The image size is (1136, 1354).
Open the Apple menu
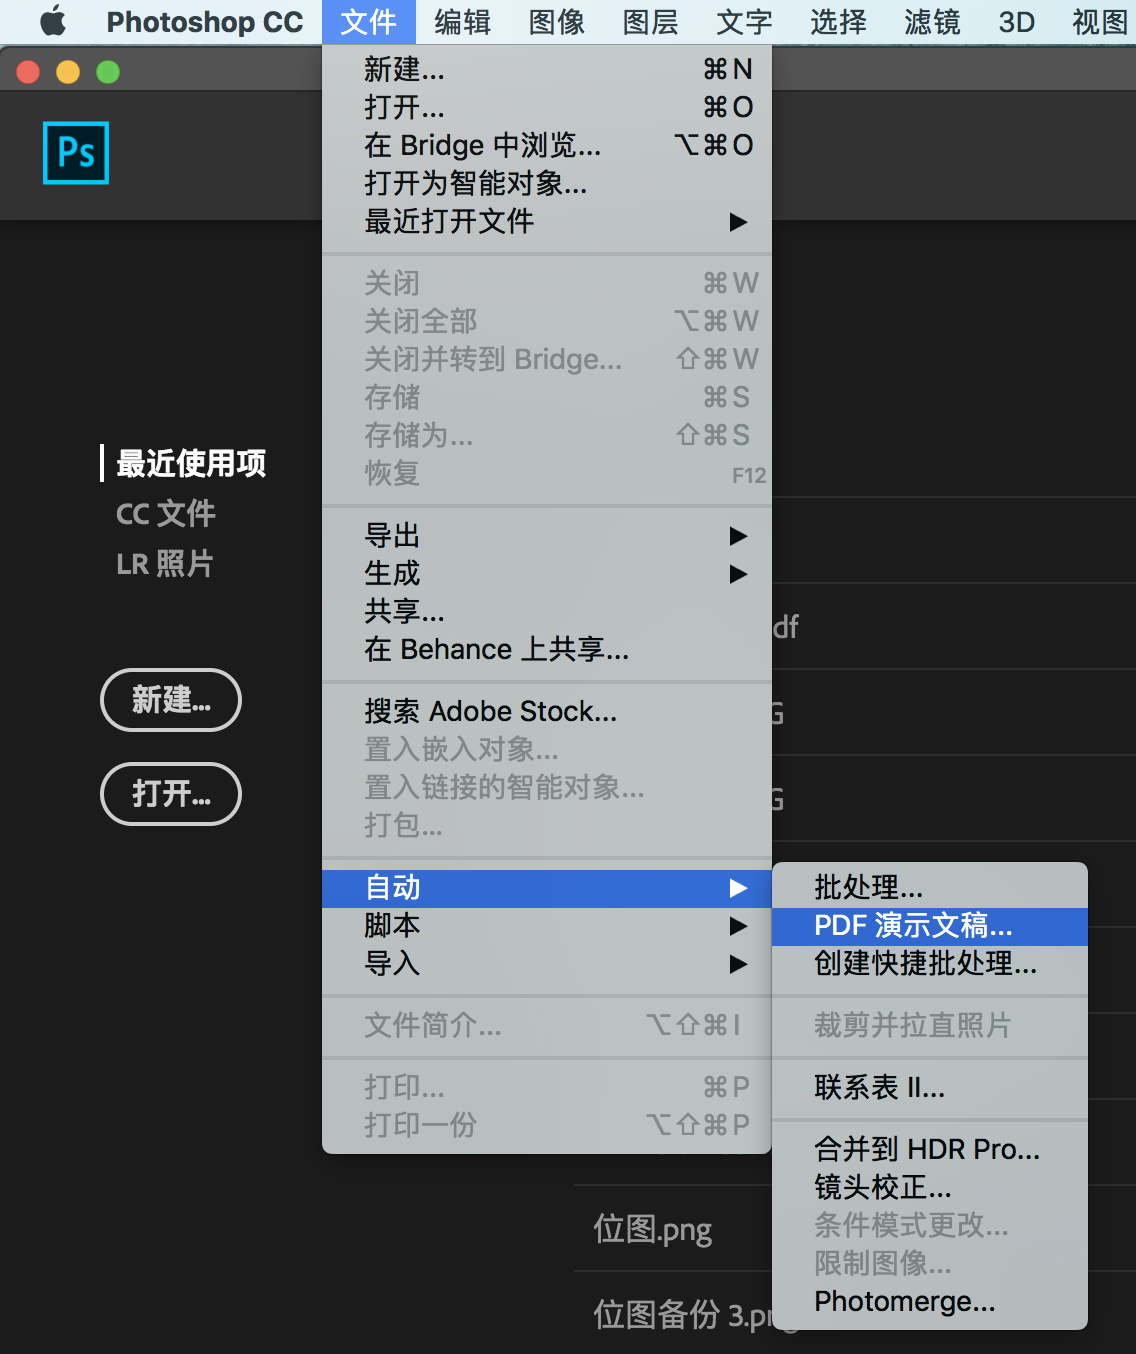(52, 21)
